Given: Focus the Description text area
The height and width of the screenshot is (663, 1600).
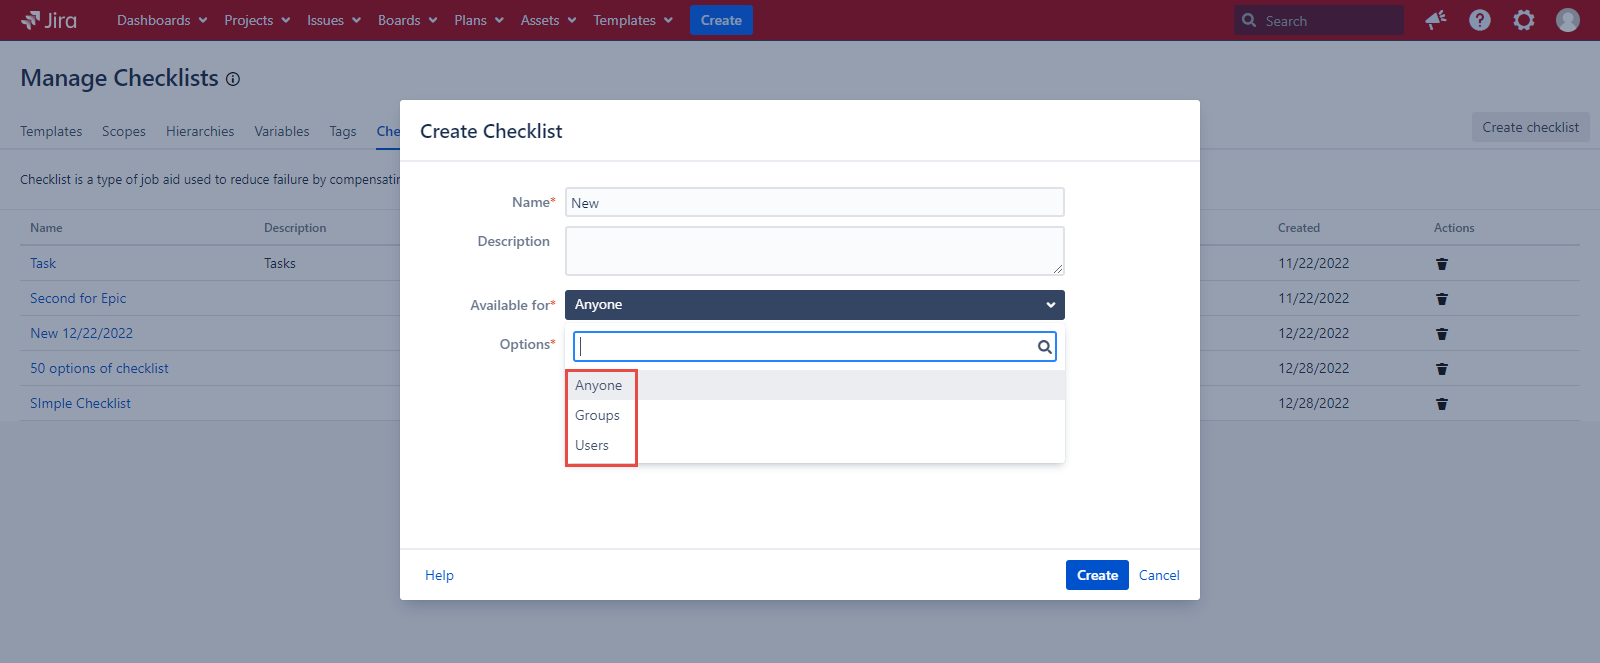Looking at the screenshot, I should point(814,250).
